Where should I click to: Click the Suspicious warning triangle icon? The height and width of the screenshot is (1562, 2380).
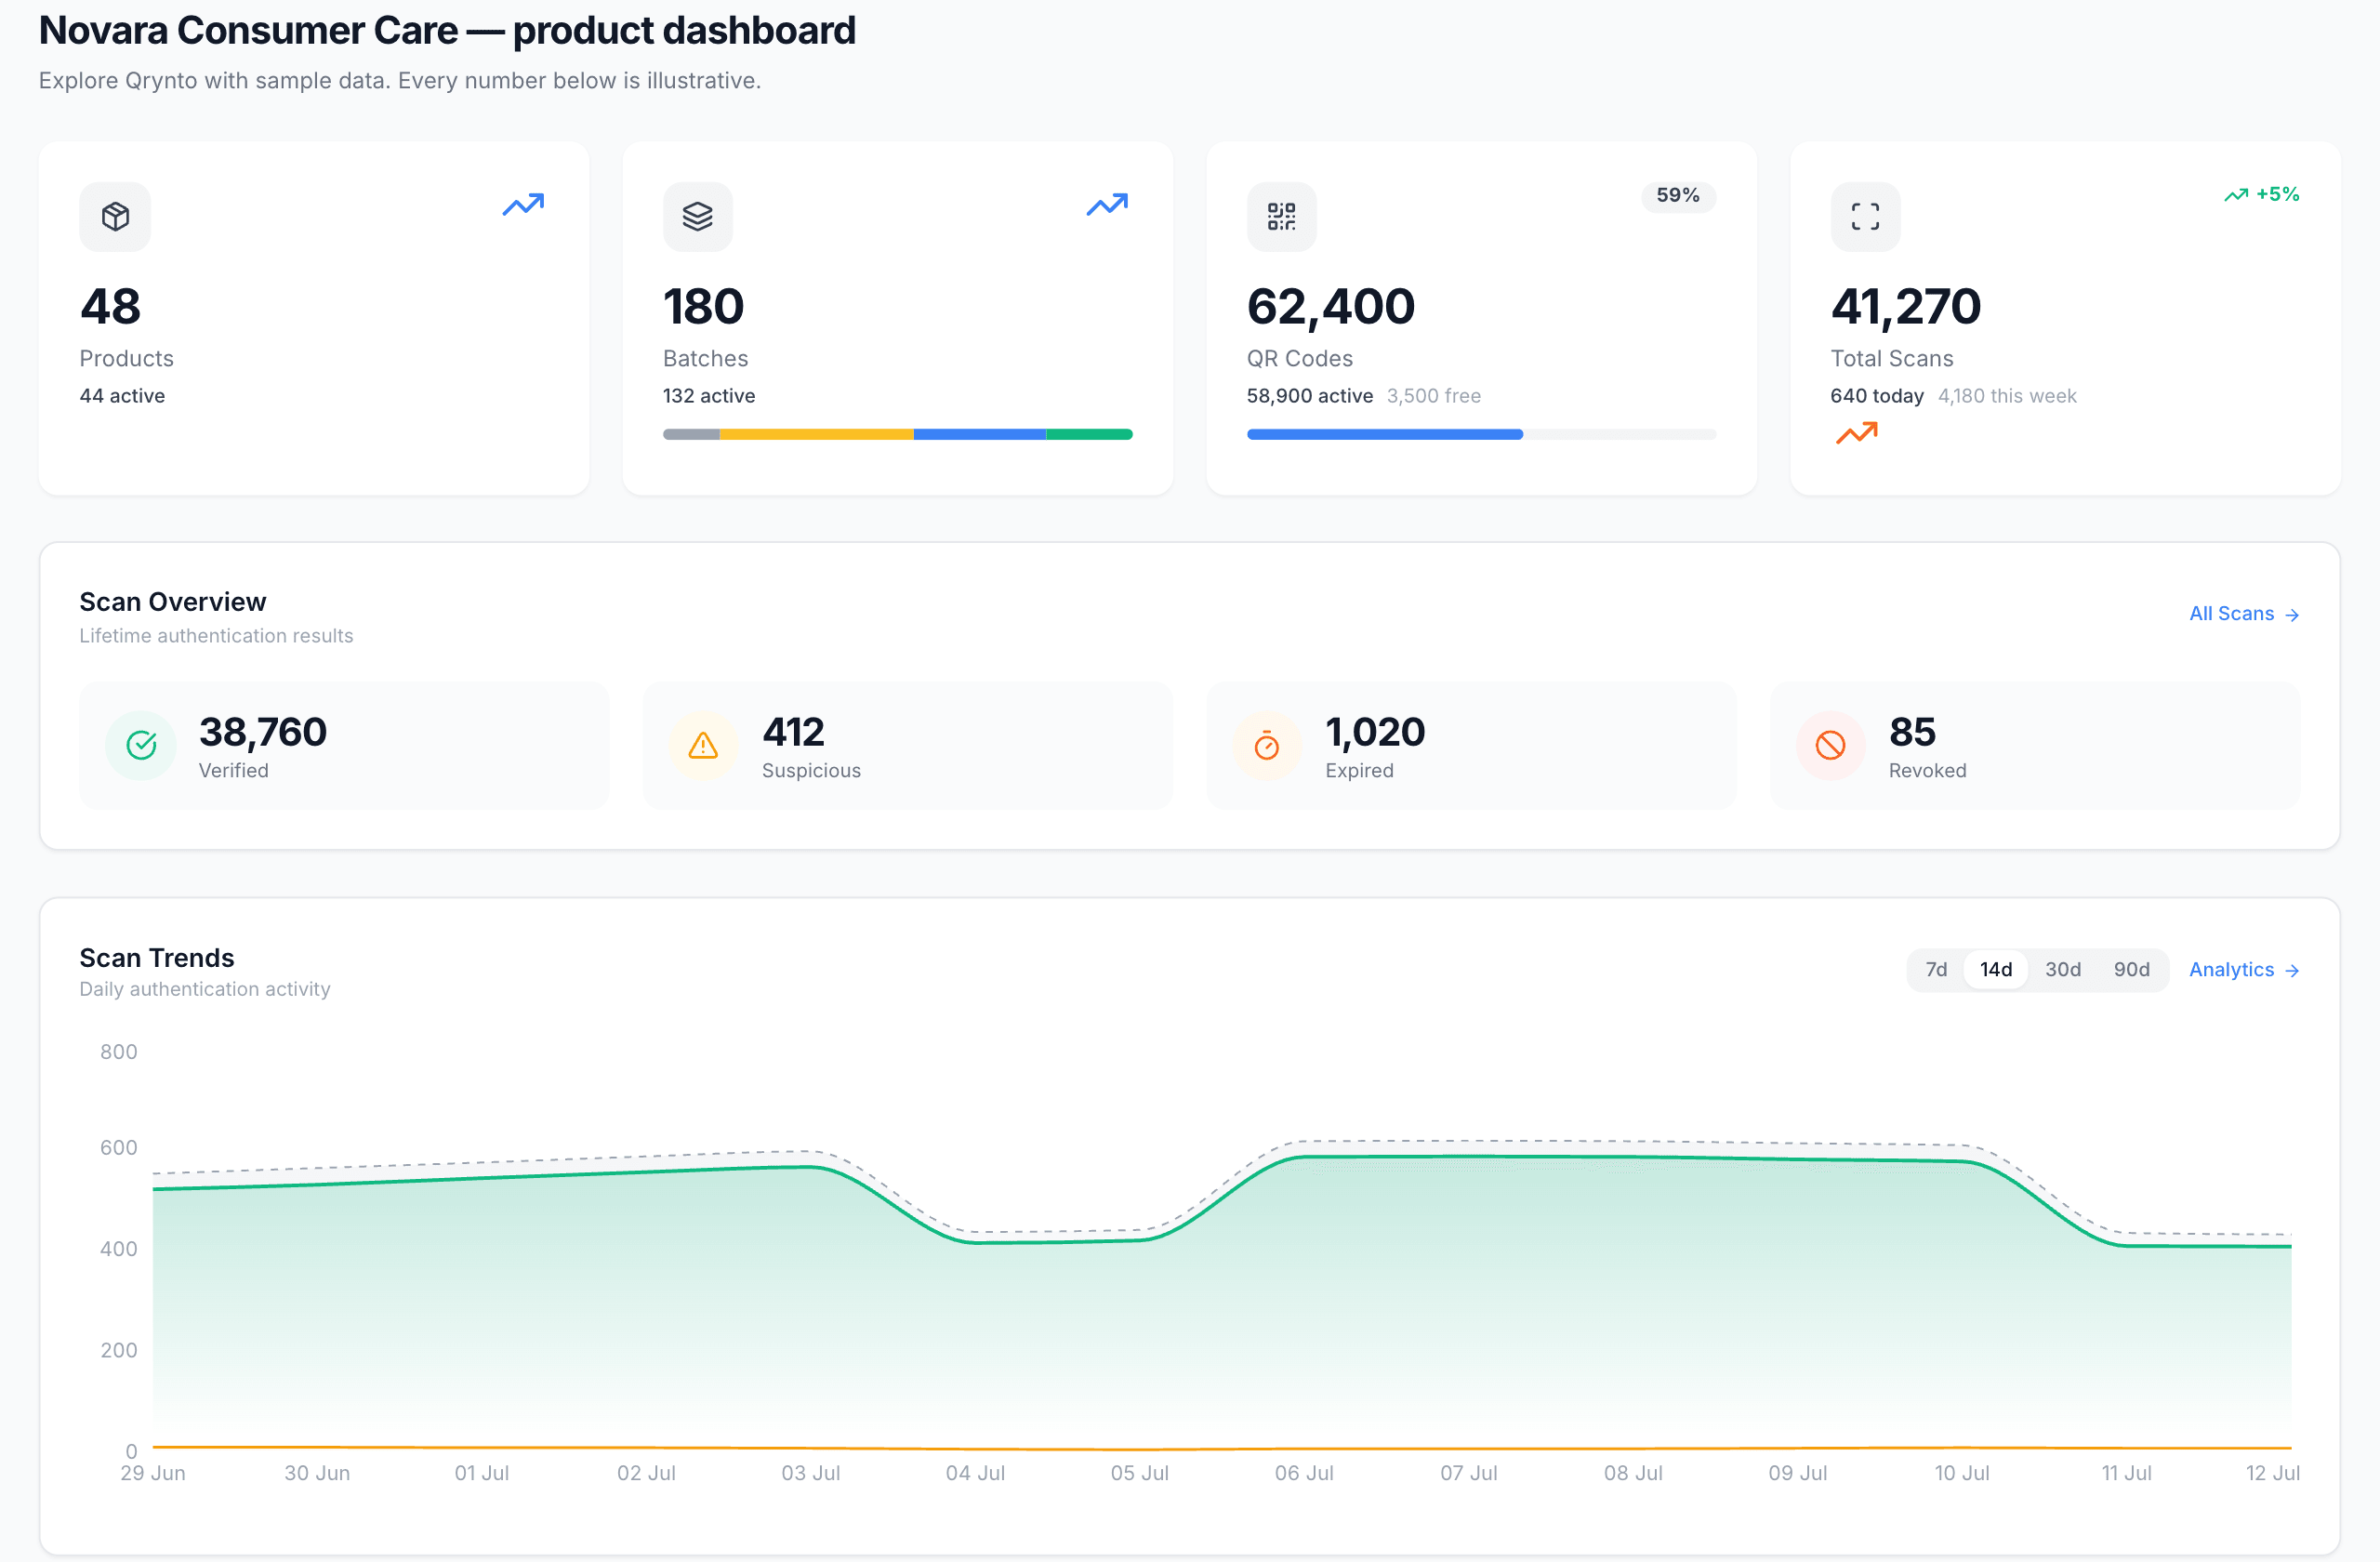tap(703, 745)
